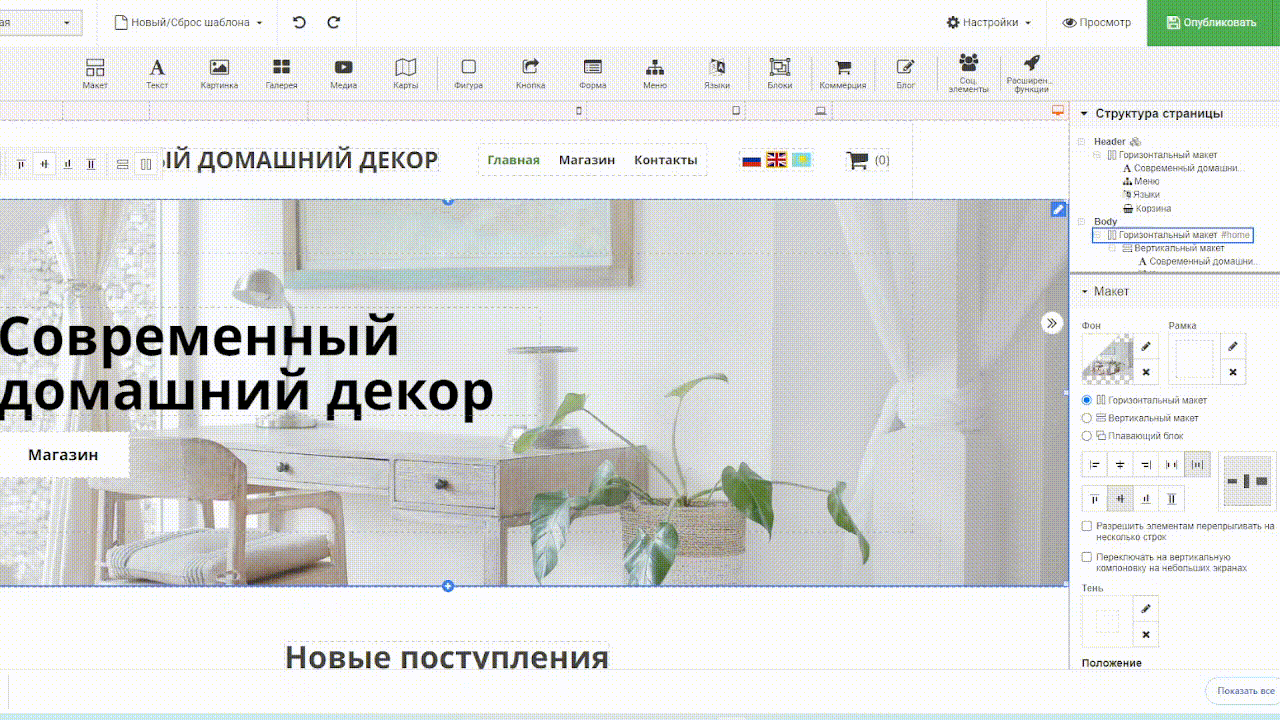Choose the Commerce cart tool

coord(843,73)
